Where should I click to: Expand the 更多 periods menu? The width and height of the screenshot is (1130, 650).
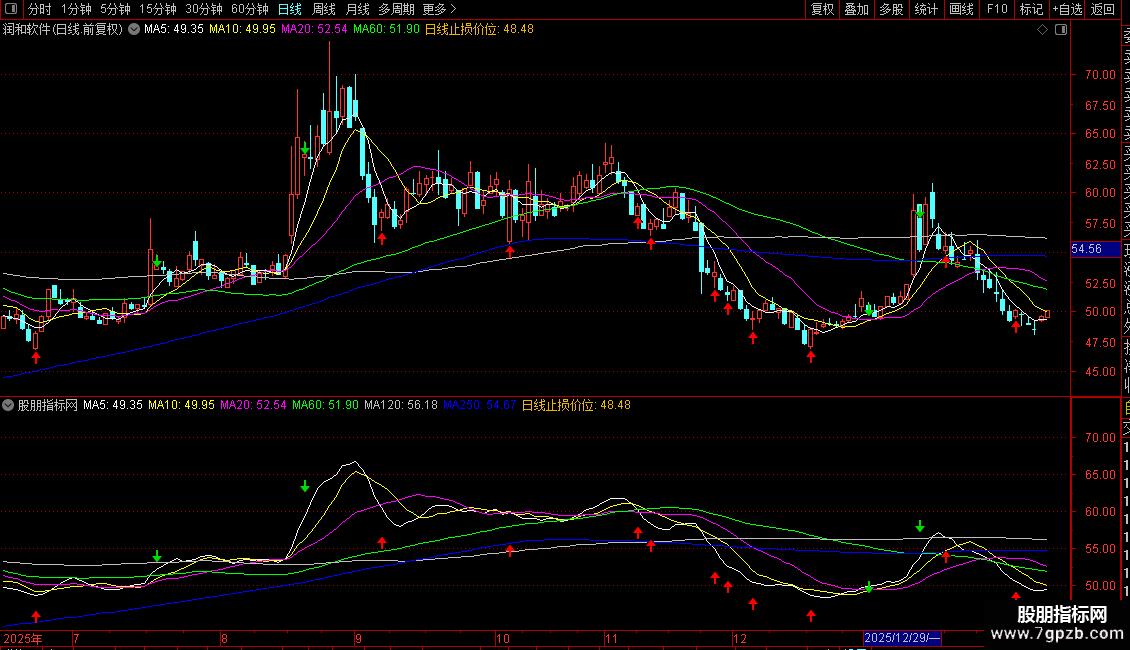click(x=439, y=9)
